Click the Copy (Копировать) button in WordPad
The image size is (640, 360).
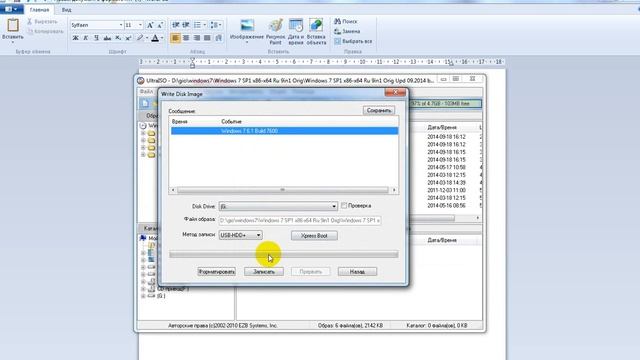(x=45, y=31)
